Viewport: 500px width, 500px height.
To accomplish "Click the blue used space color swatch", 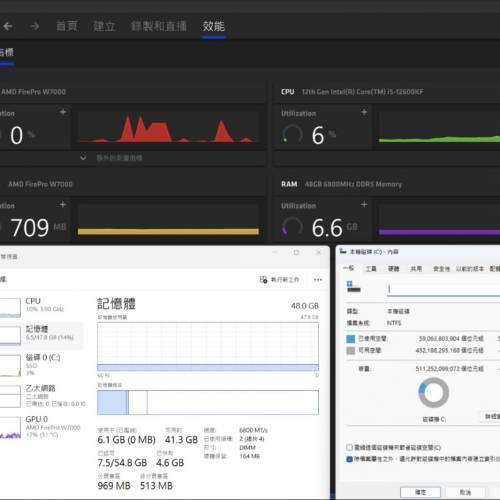I will pos(351,339).
